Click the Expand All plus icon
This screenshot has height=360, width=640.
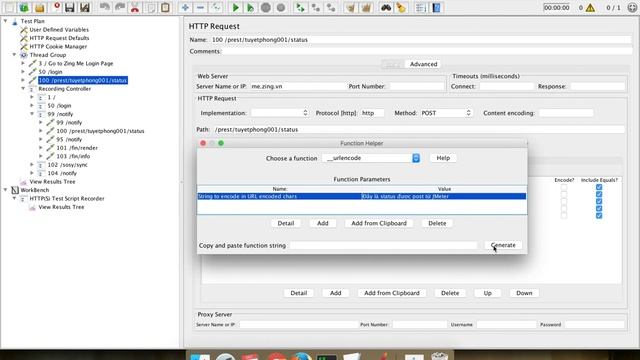click(x=185, y=7)
